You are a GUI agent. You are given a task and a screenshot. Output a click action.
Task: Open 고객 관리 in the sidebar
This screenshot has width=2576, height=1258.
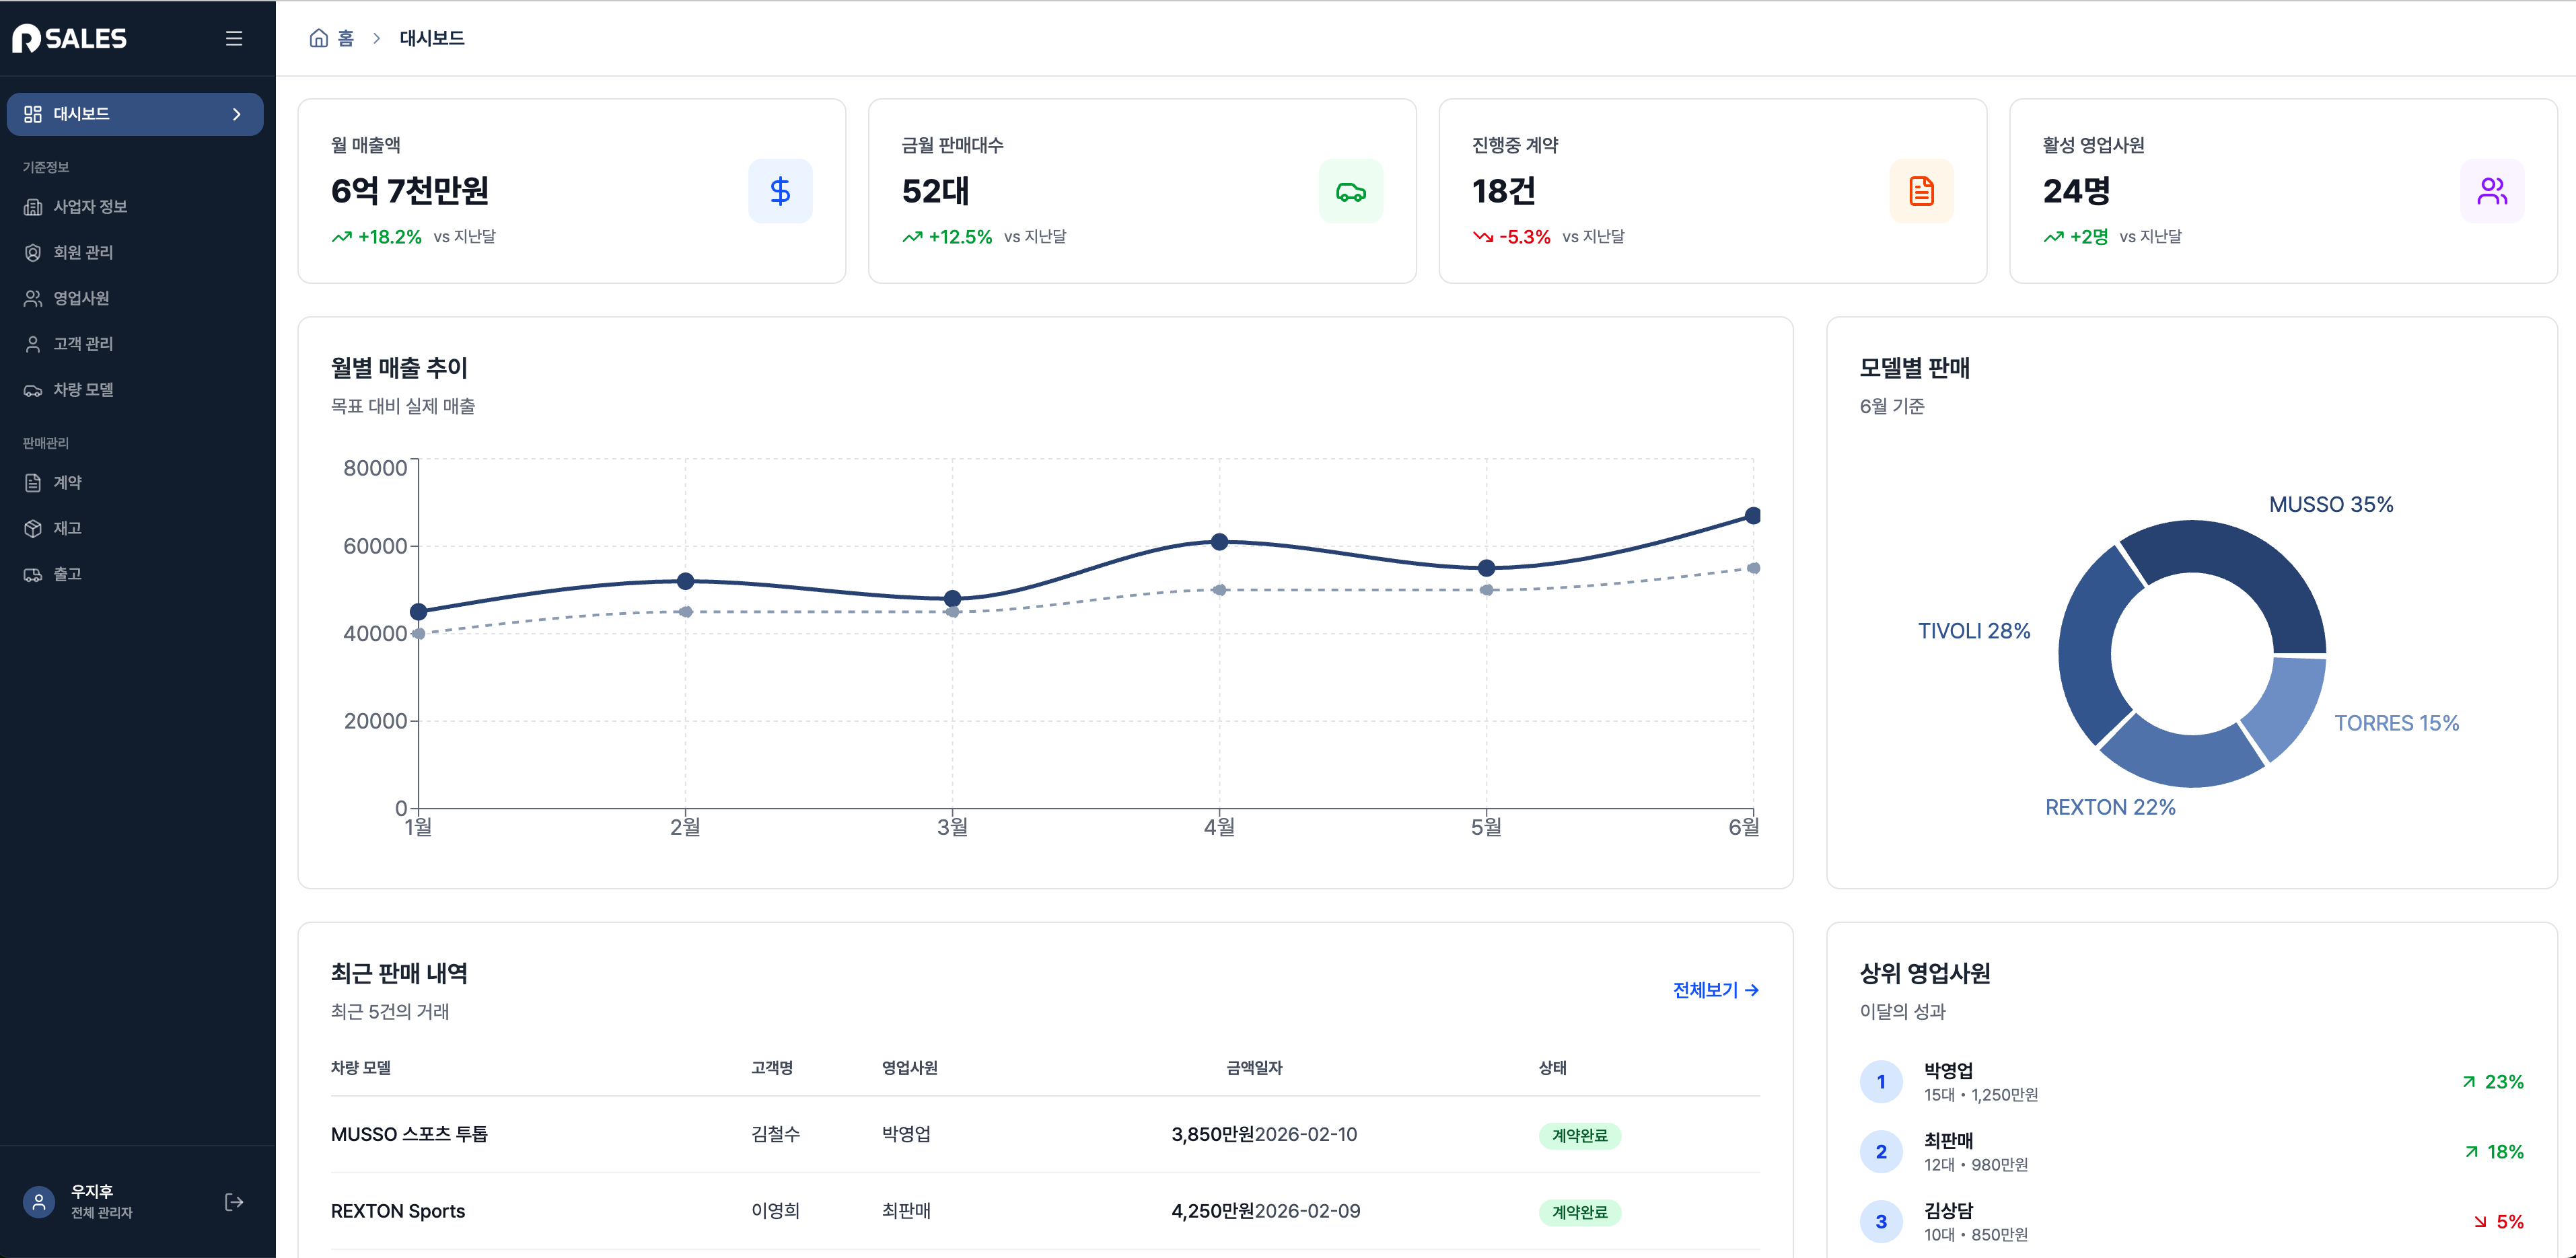coord(135,344)
